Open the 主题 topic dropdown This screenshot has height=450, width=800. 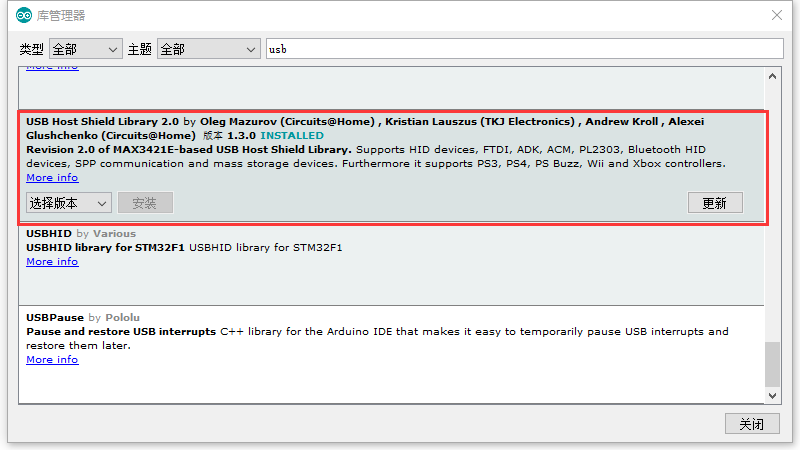coord(209,49)
